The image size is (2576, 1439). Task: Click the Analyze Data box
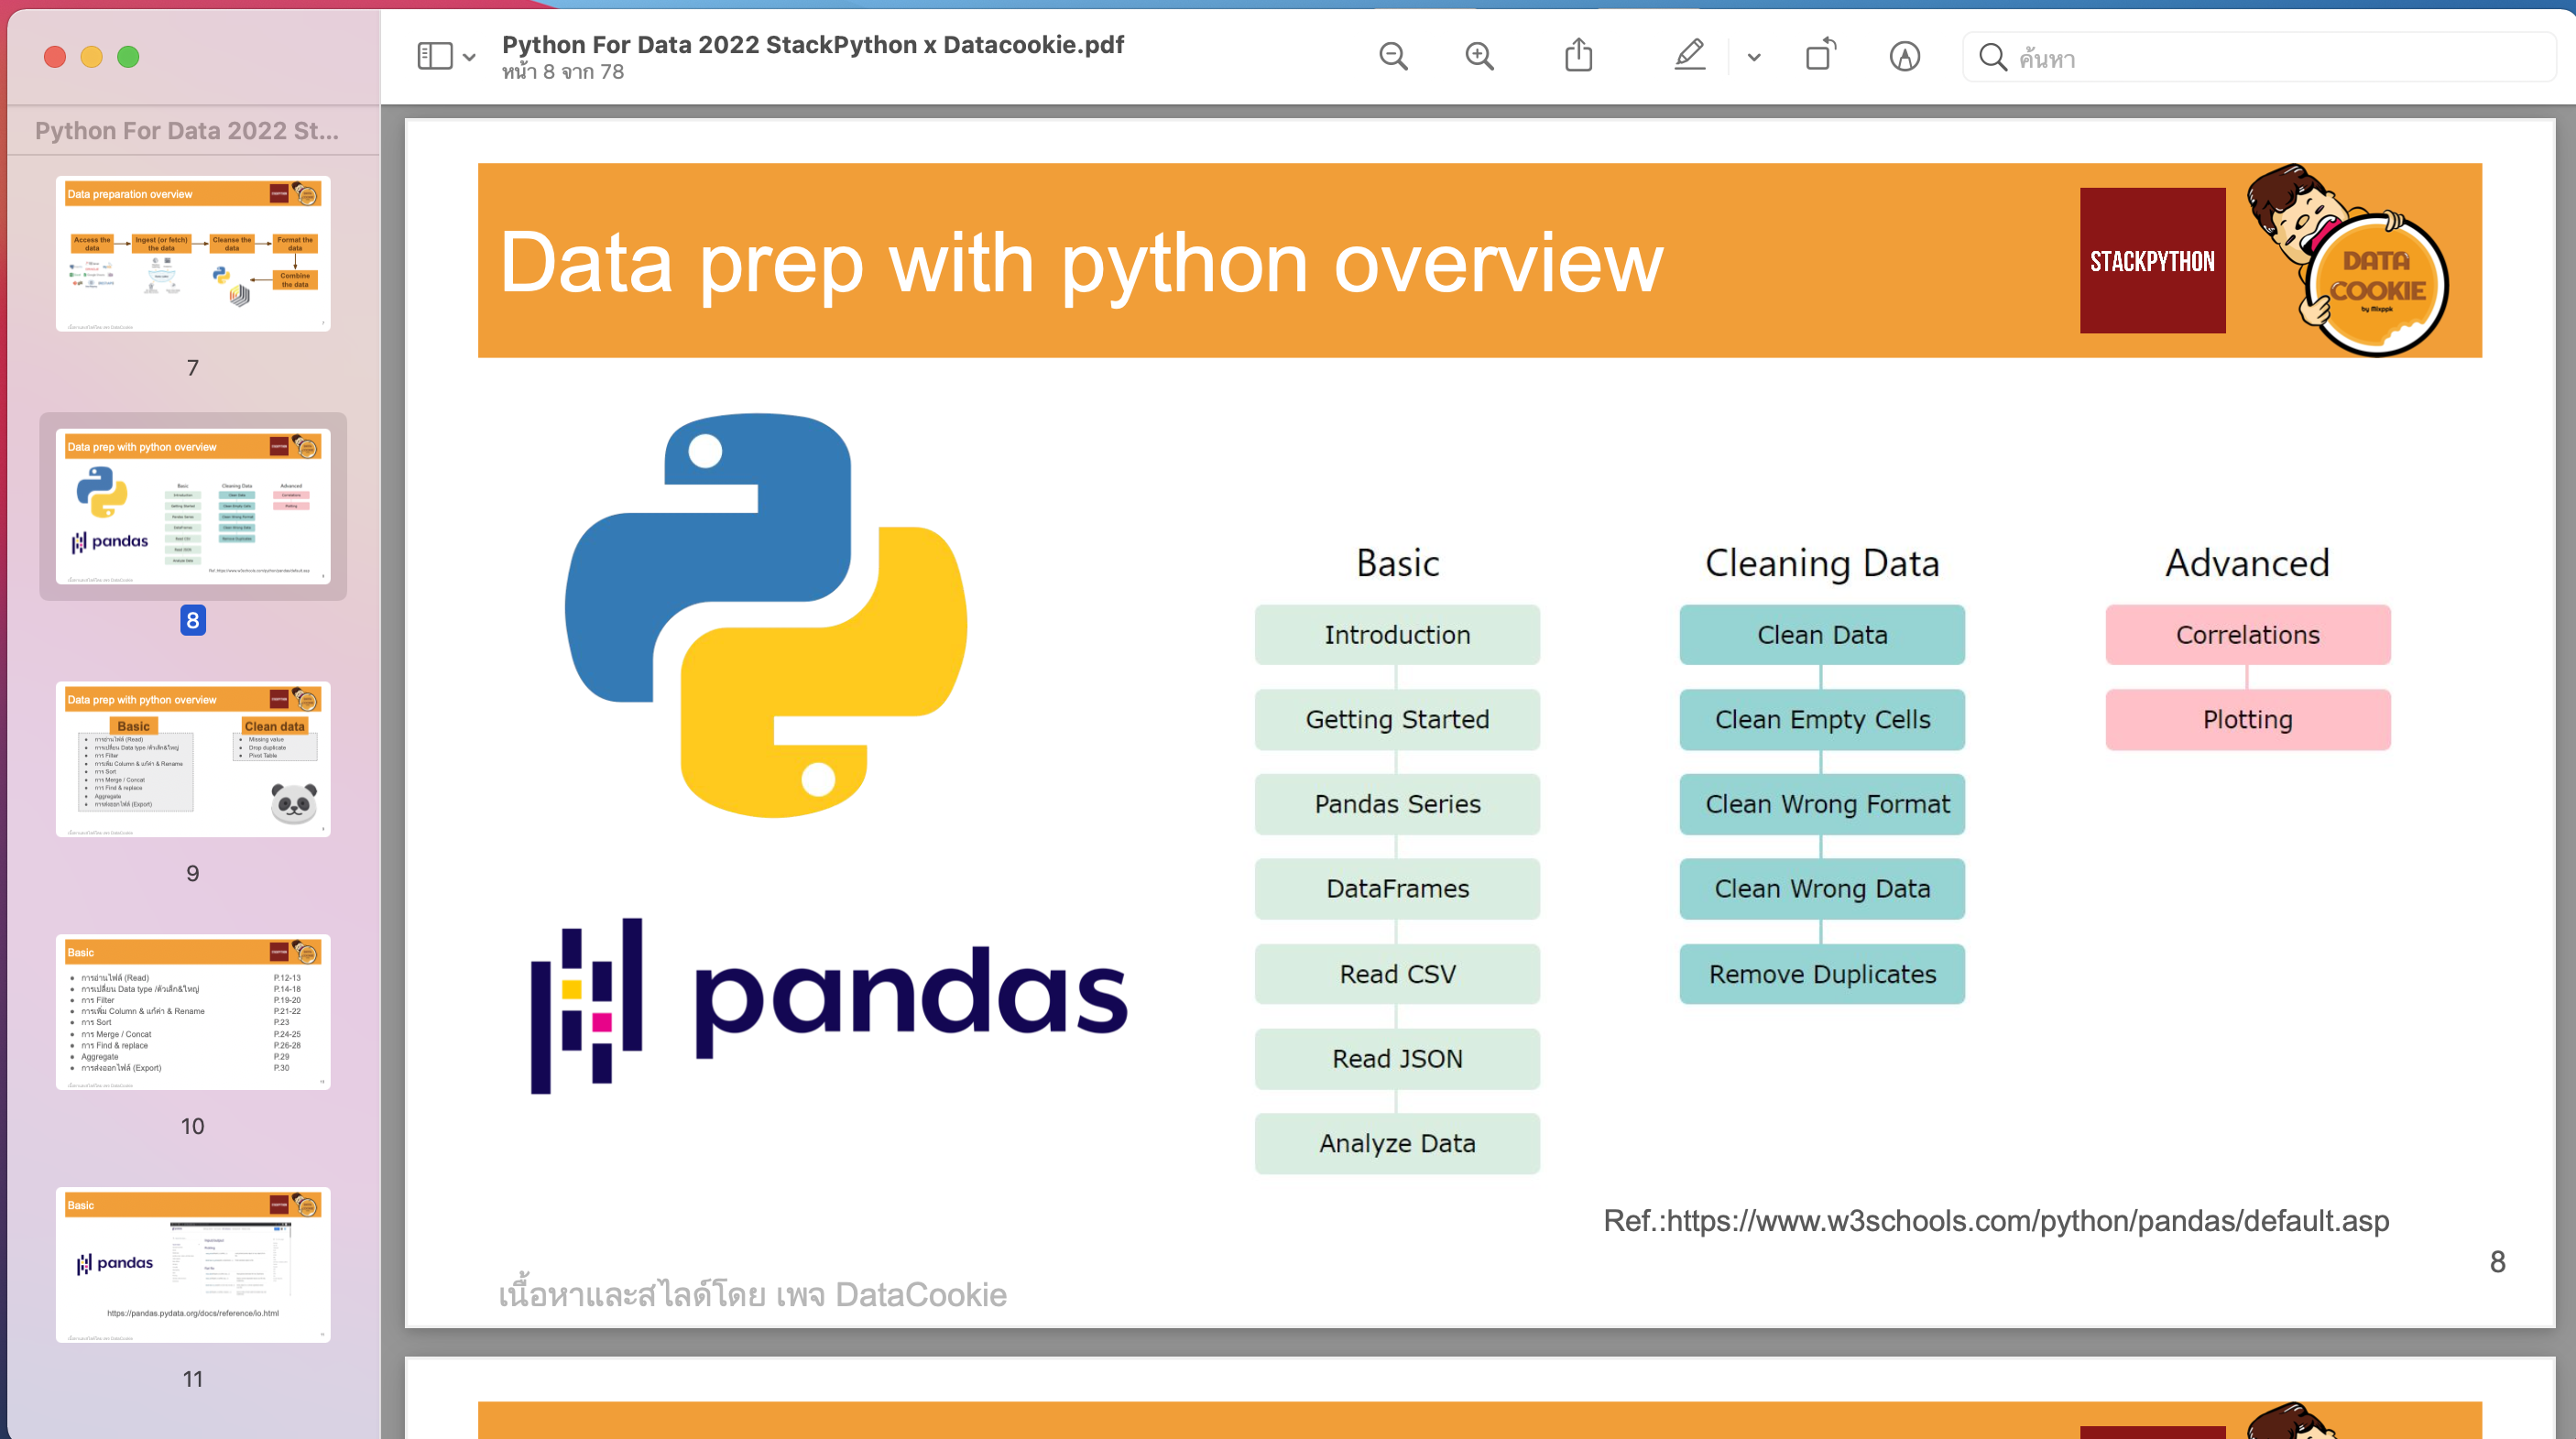pos(1397,1144)
